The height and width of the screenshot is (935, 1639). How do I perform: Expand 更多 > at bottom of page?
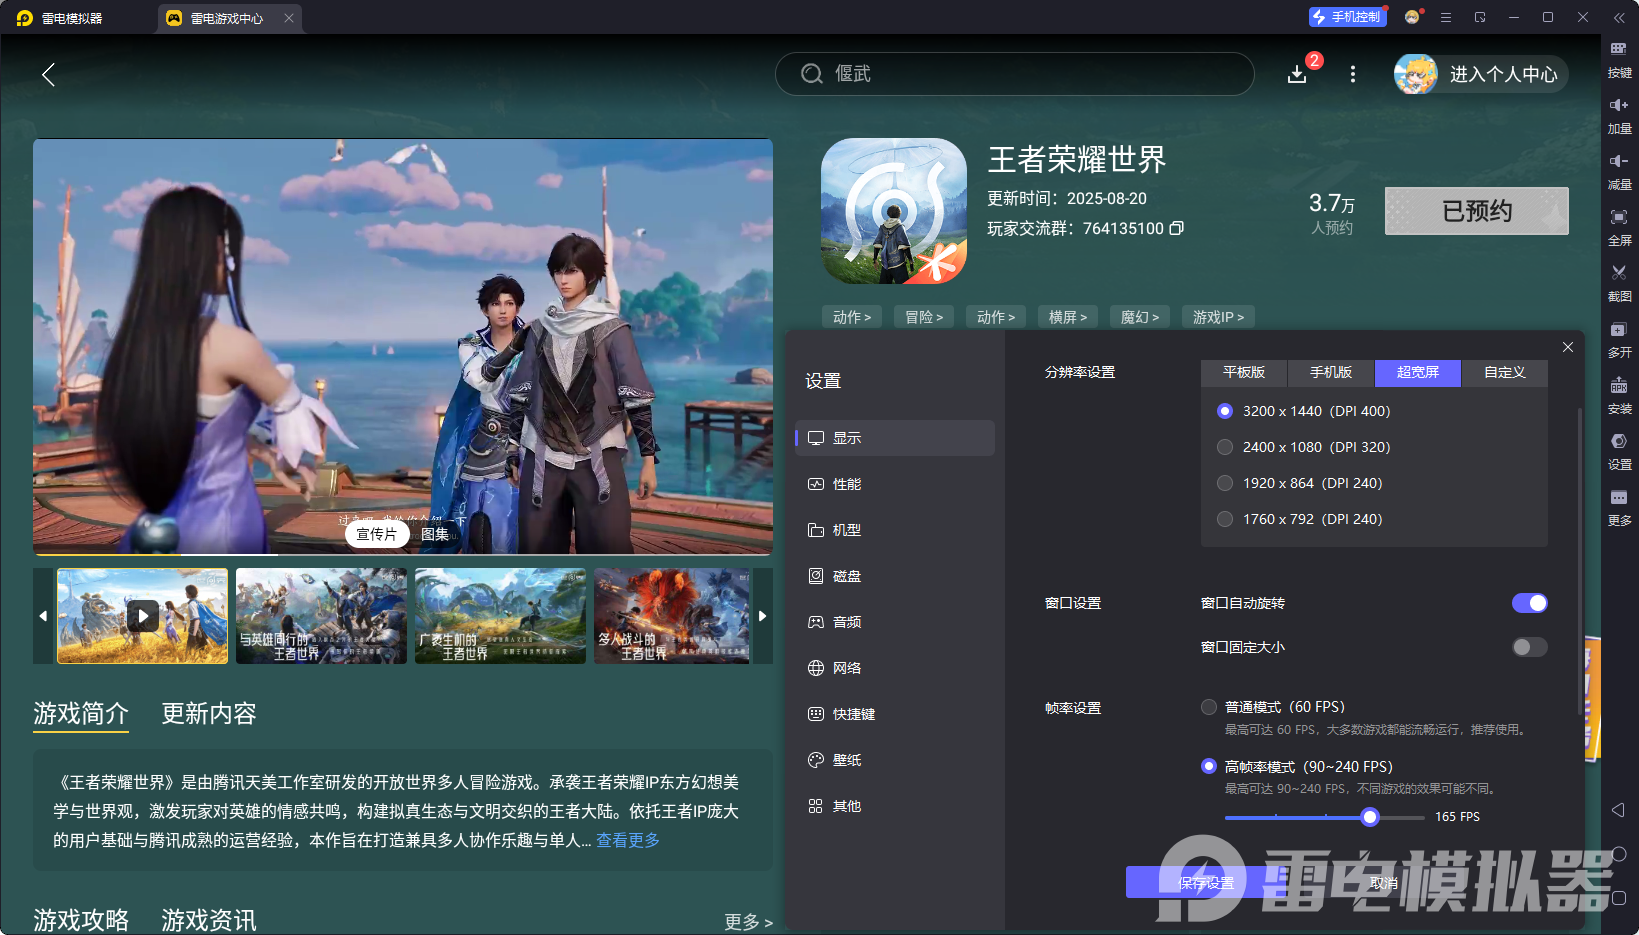click(748, 922)
